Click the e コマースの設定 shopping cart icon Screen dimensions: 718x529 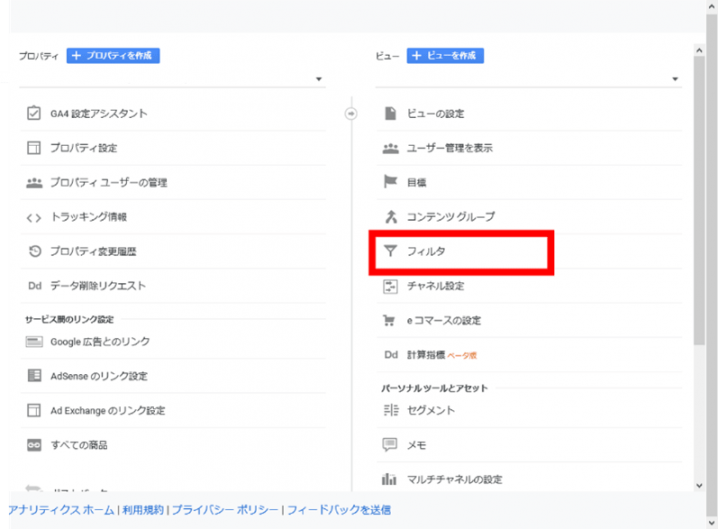[391, 321]
